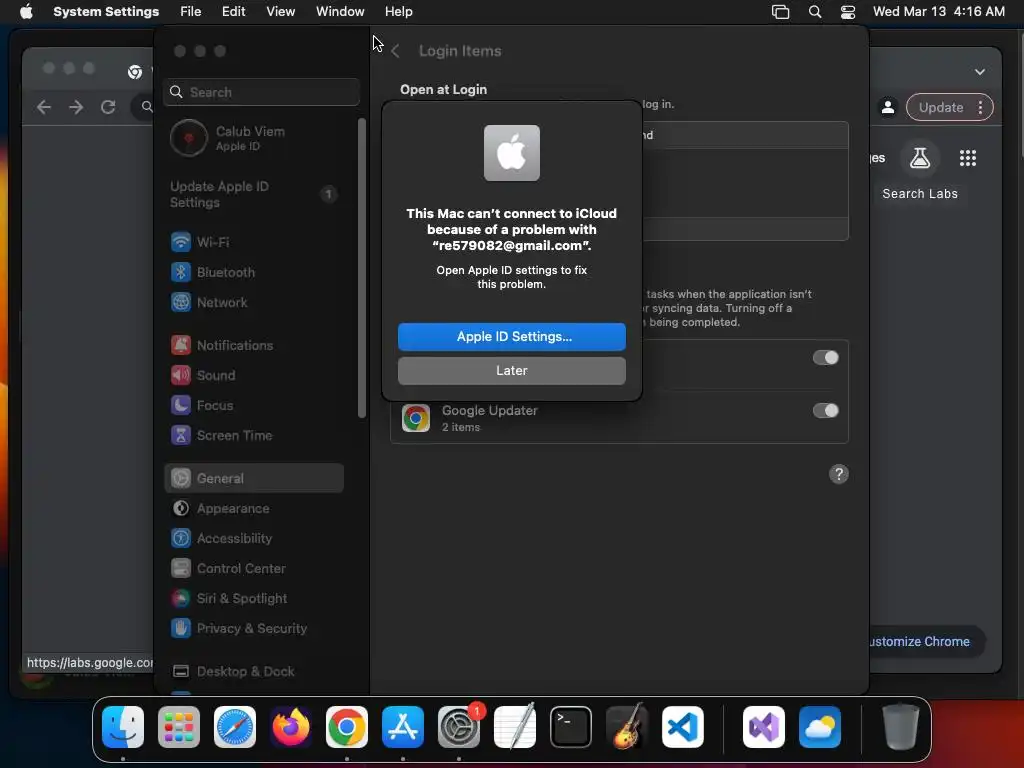The width and height of the screenshot is (1024, 768).
Task: Open the Window menu
Action: 340,12
